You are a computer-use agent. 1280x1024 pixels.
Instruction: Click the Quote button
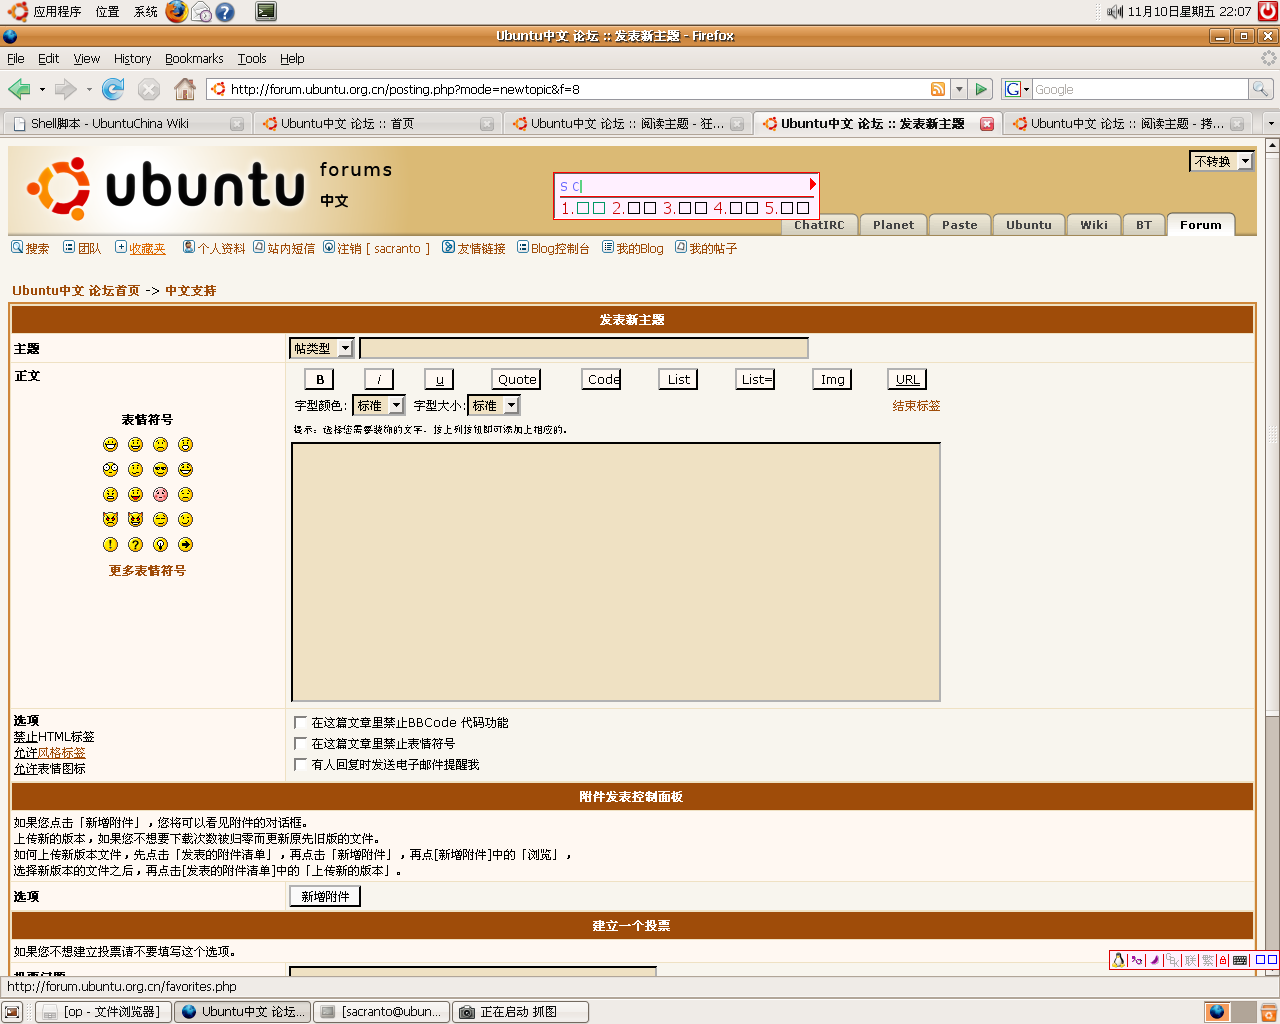(517, 379)
